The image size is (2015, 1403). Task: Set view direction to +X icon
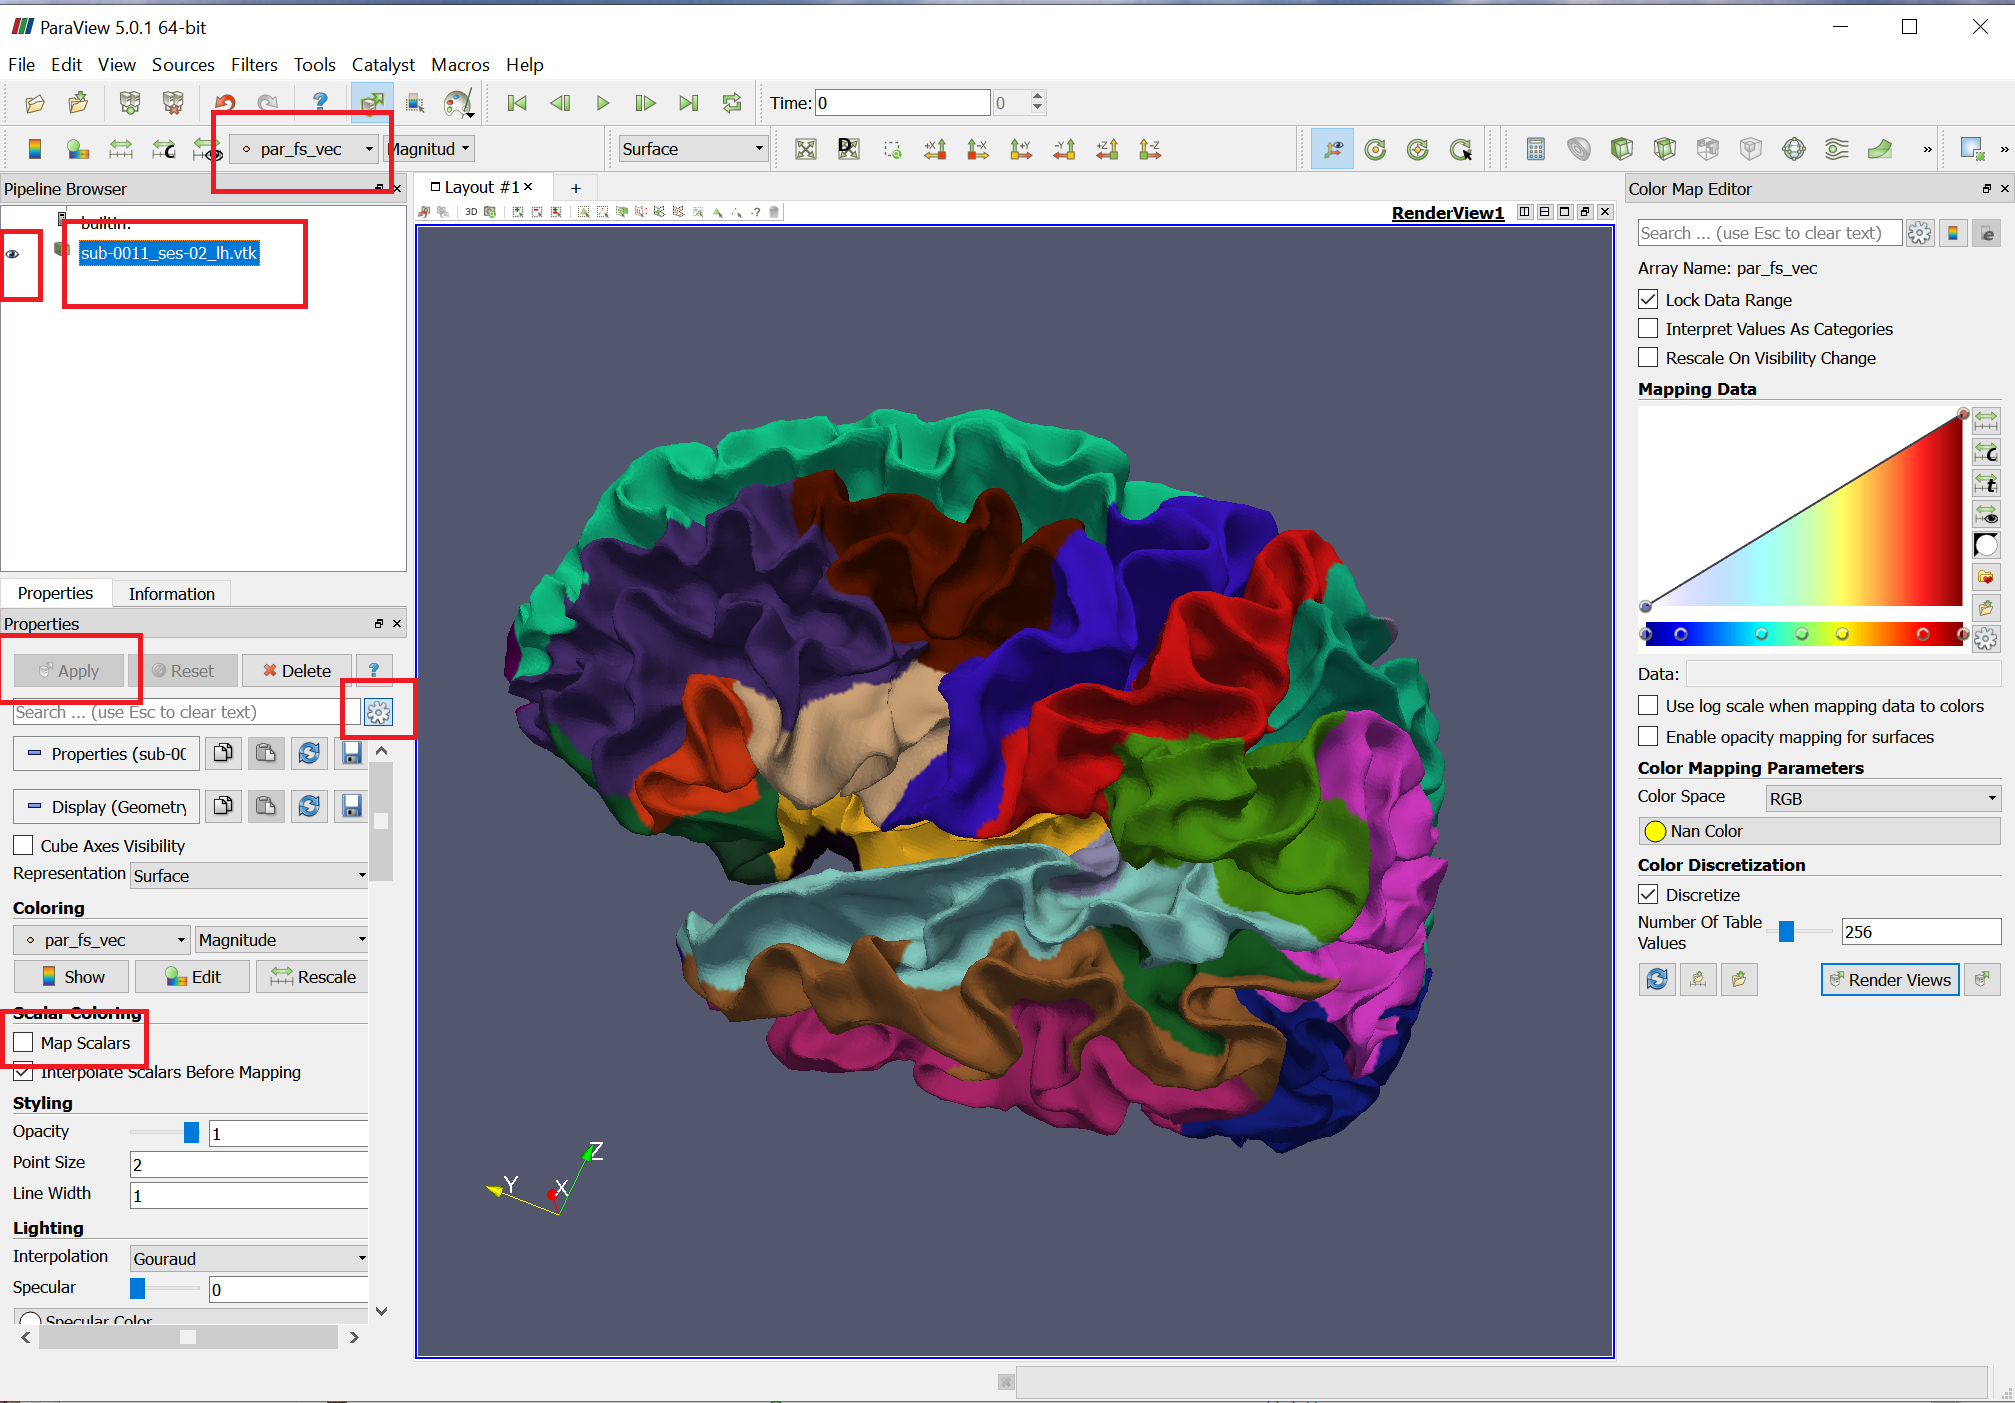click(x=935, y=150)
